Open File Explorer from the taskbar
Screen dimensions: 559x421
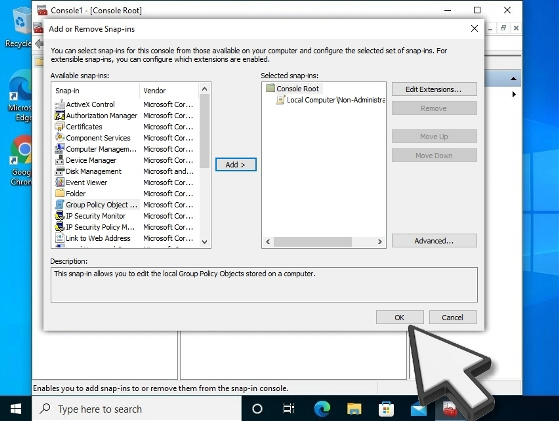pos(354,409)
